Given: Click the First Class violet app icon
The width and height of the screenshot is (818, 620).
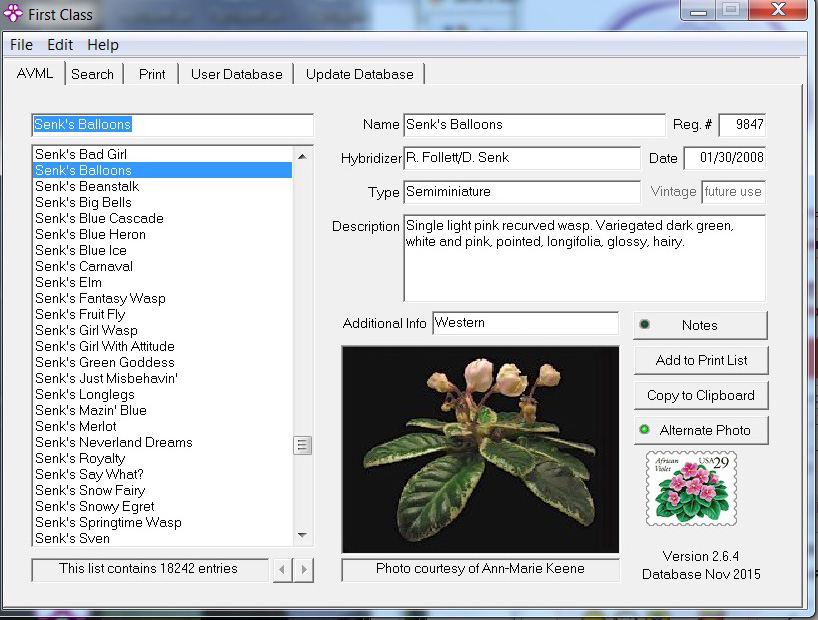Looking at the screenshot, I should [13, 14].
